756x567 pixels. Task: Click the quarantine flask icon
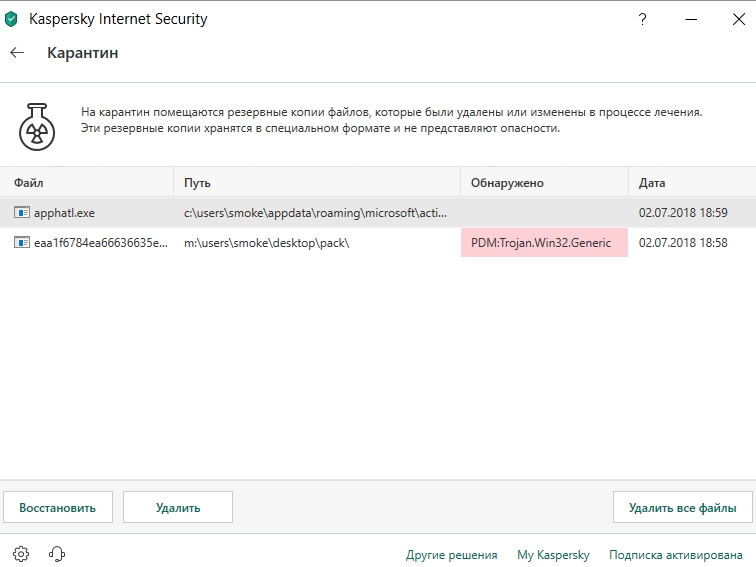37,125
